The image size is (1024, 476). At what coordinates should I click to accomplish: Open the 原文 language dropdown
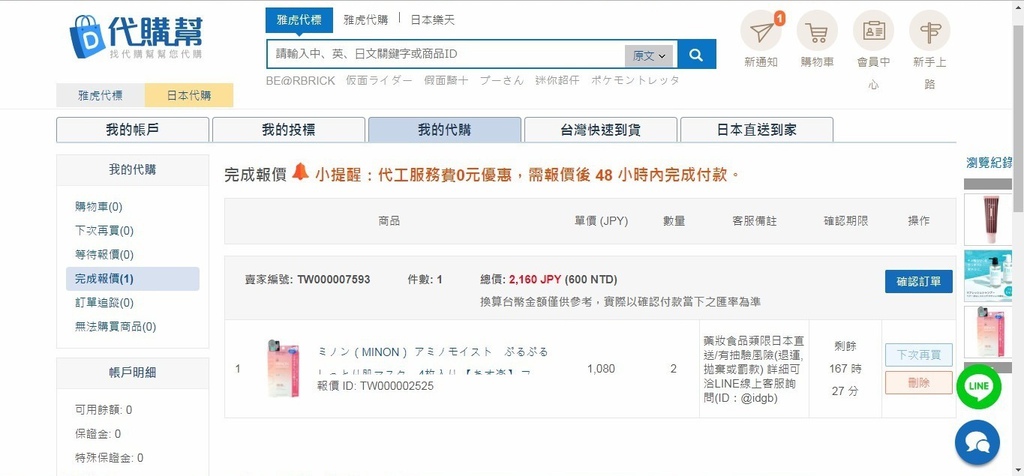(x=648, y=56)
